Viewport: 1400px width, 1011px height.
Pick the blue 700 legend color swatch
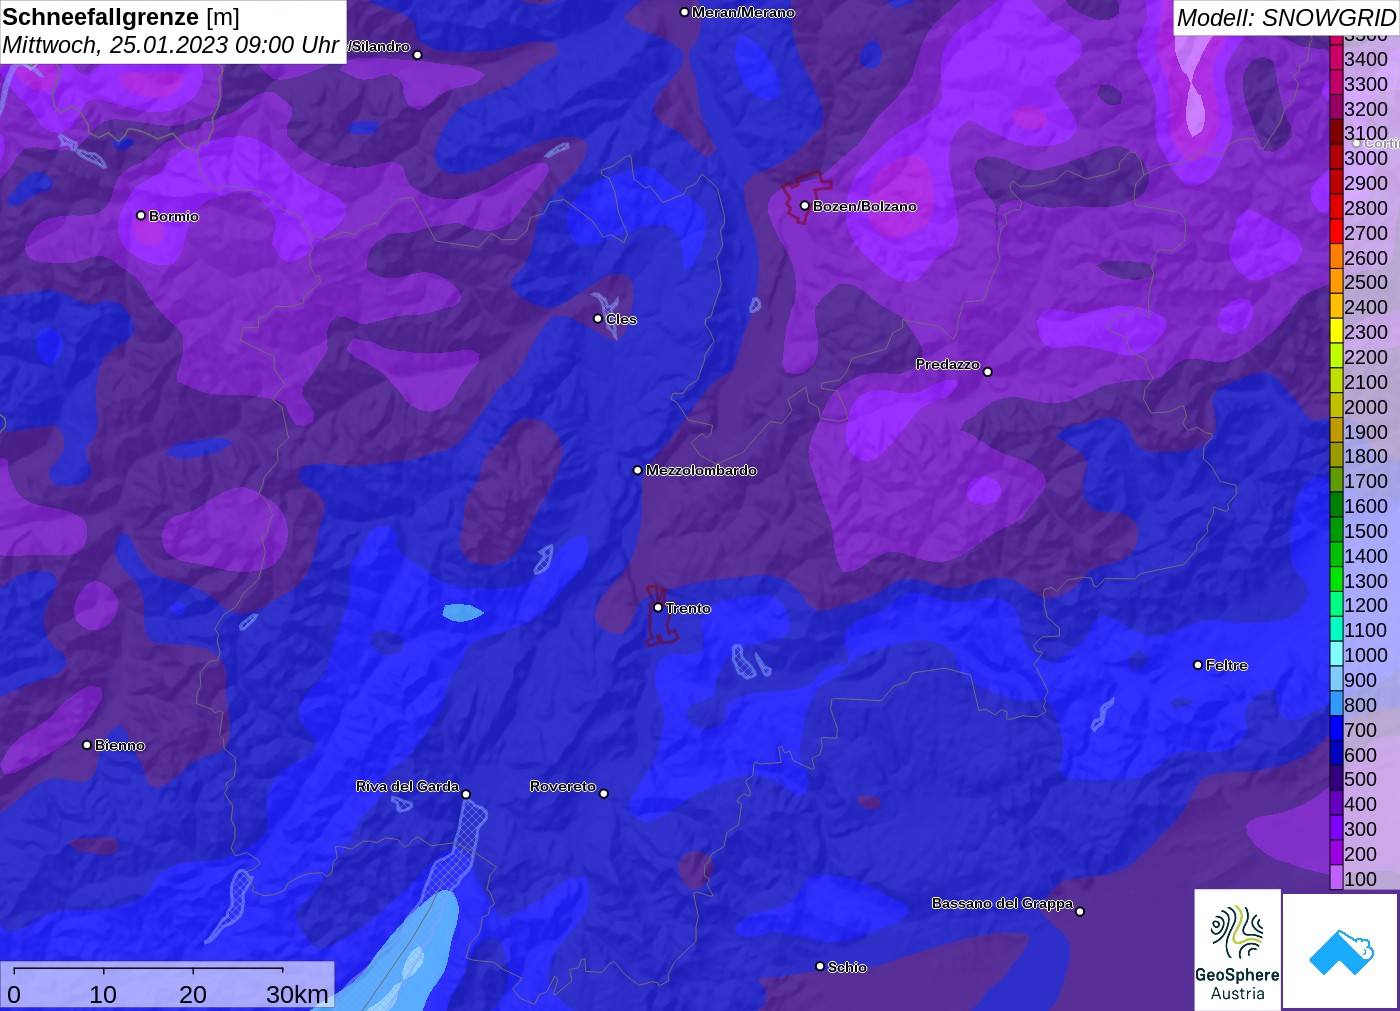click(1336, 730)
